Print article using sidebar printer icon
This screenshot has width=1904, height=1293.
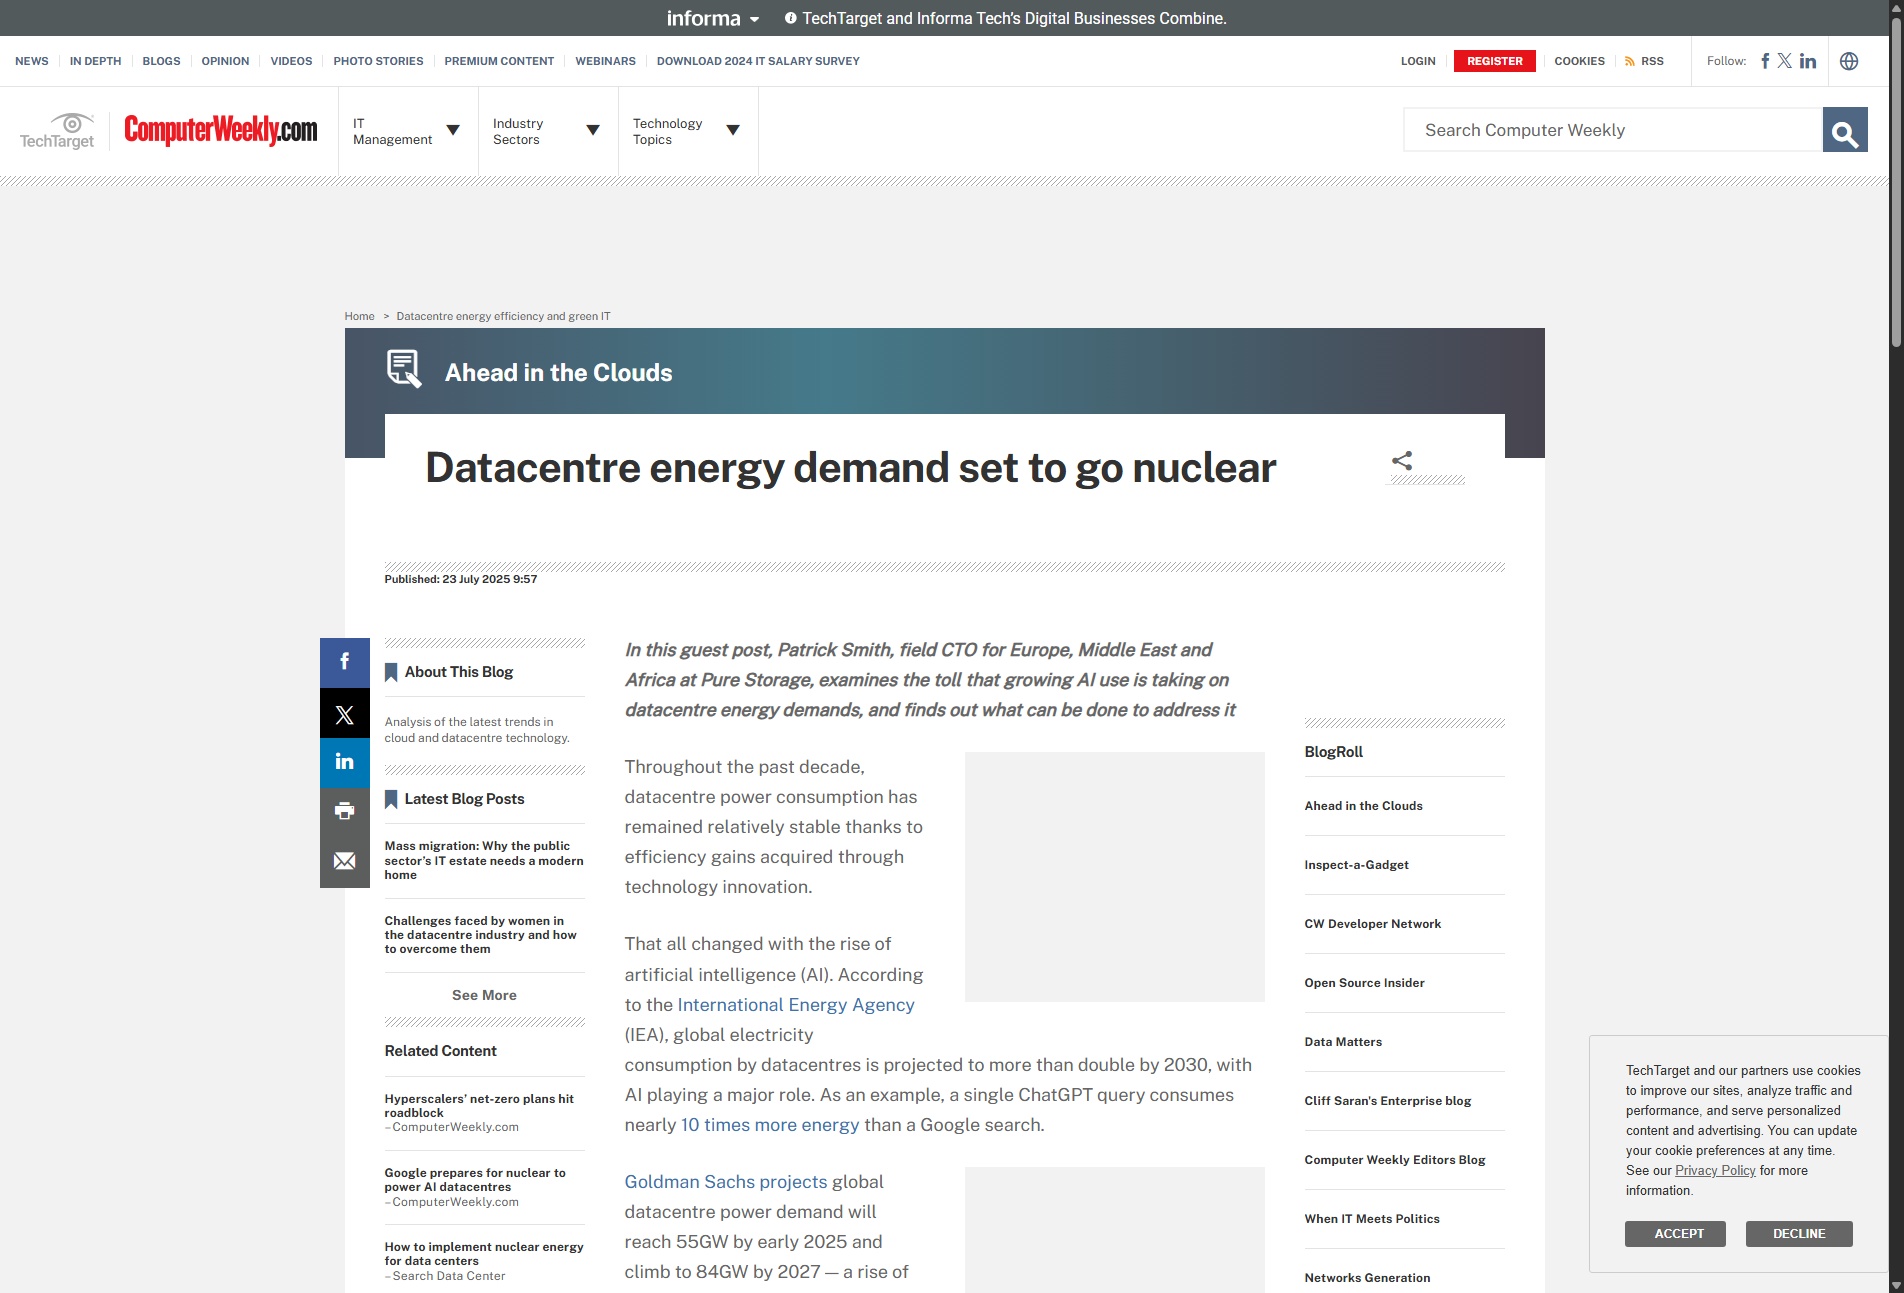coord(344,812)
